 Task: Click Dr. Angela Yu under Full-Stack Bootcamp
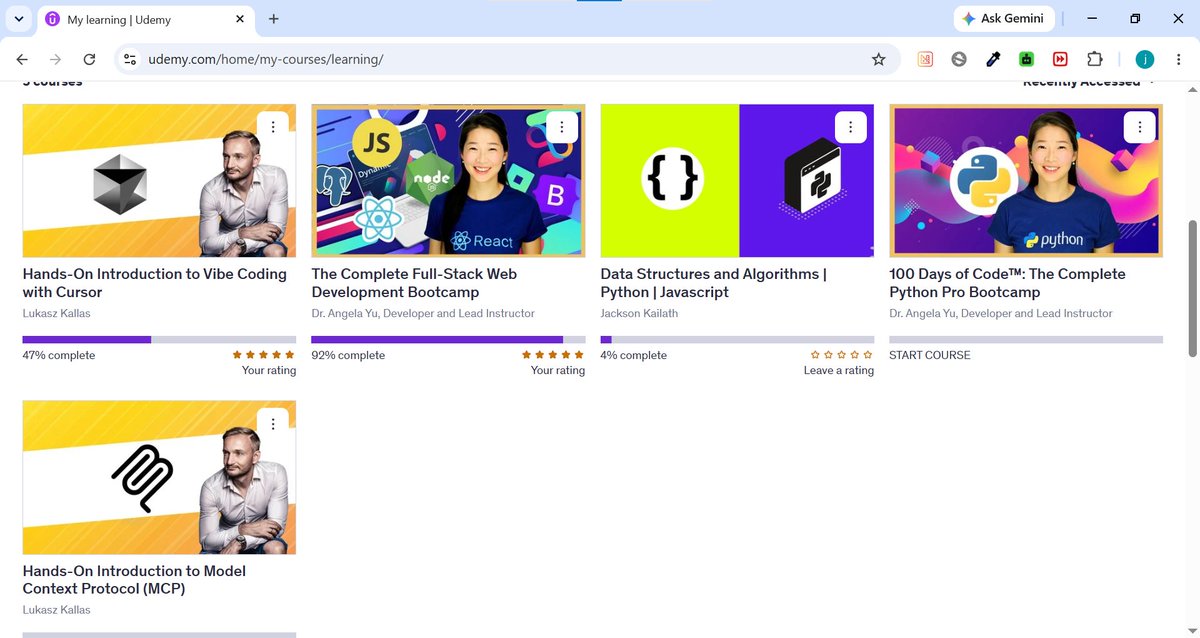pos(423,313)
